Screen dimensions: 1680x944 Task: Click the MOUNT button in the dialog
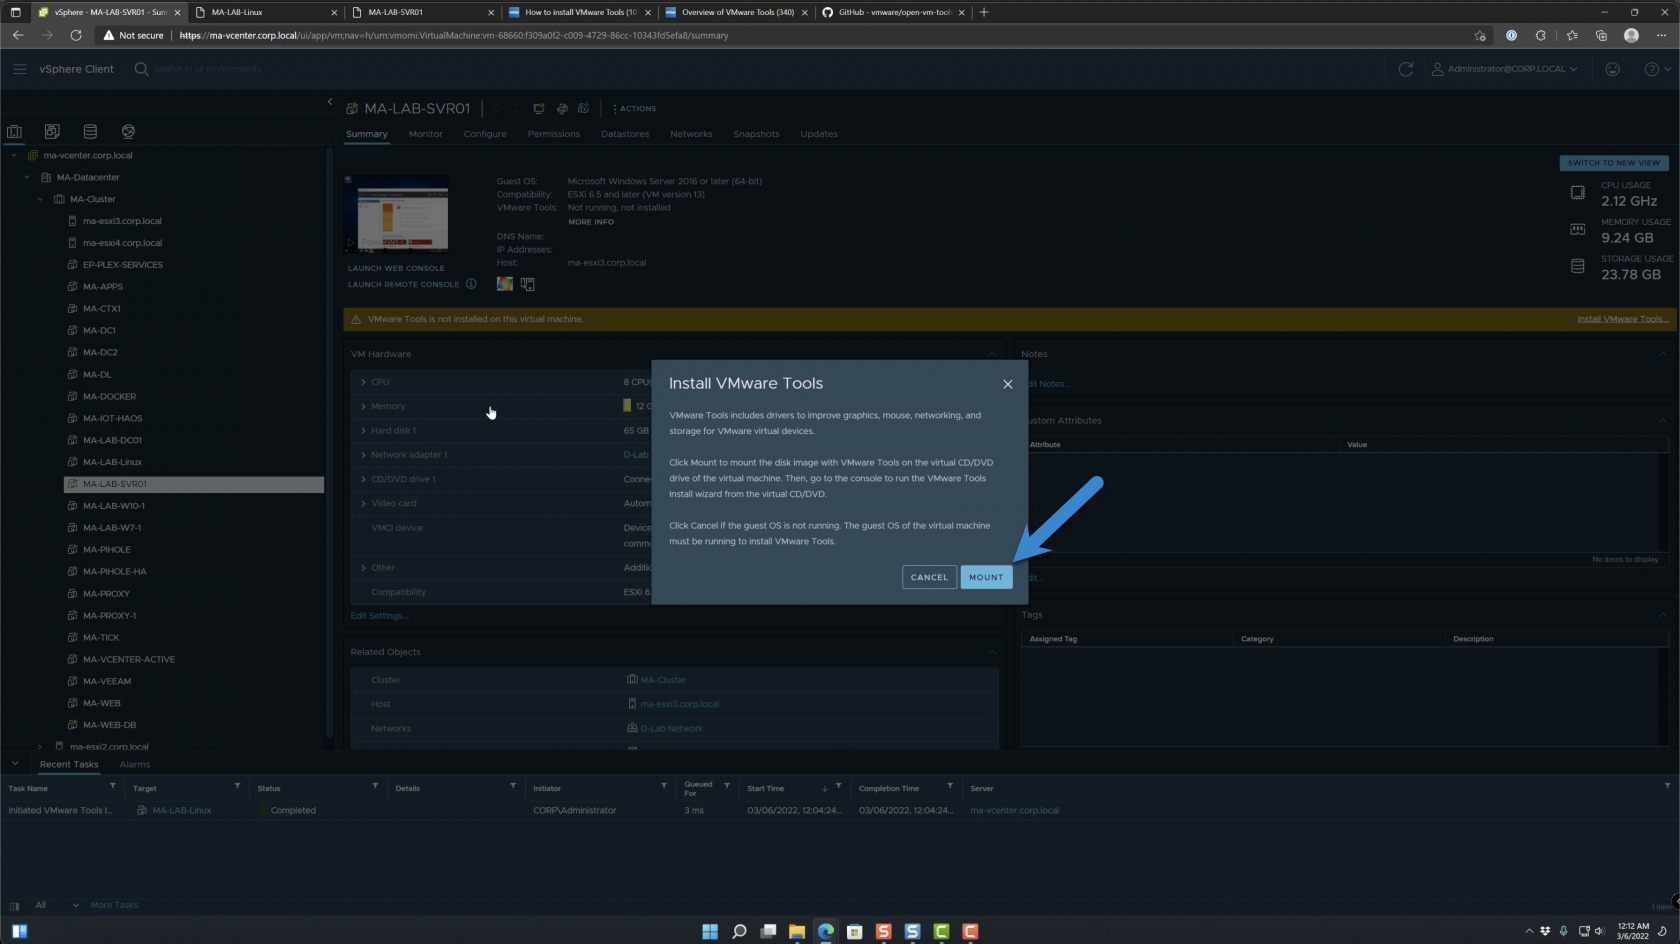click(x=986, y=577)
